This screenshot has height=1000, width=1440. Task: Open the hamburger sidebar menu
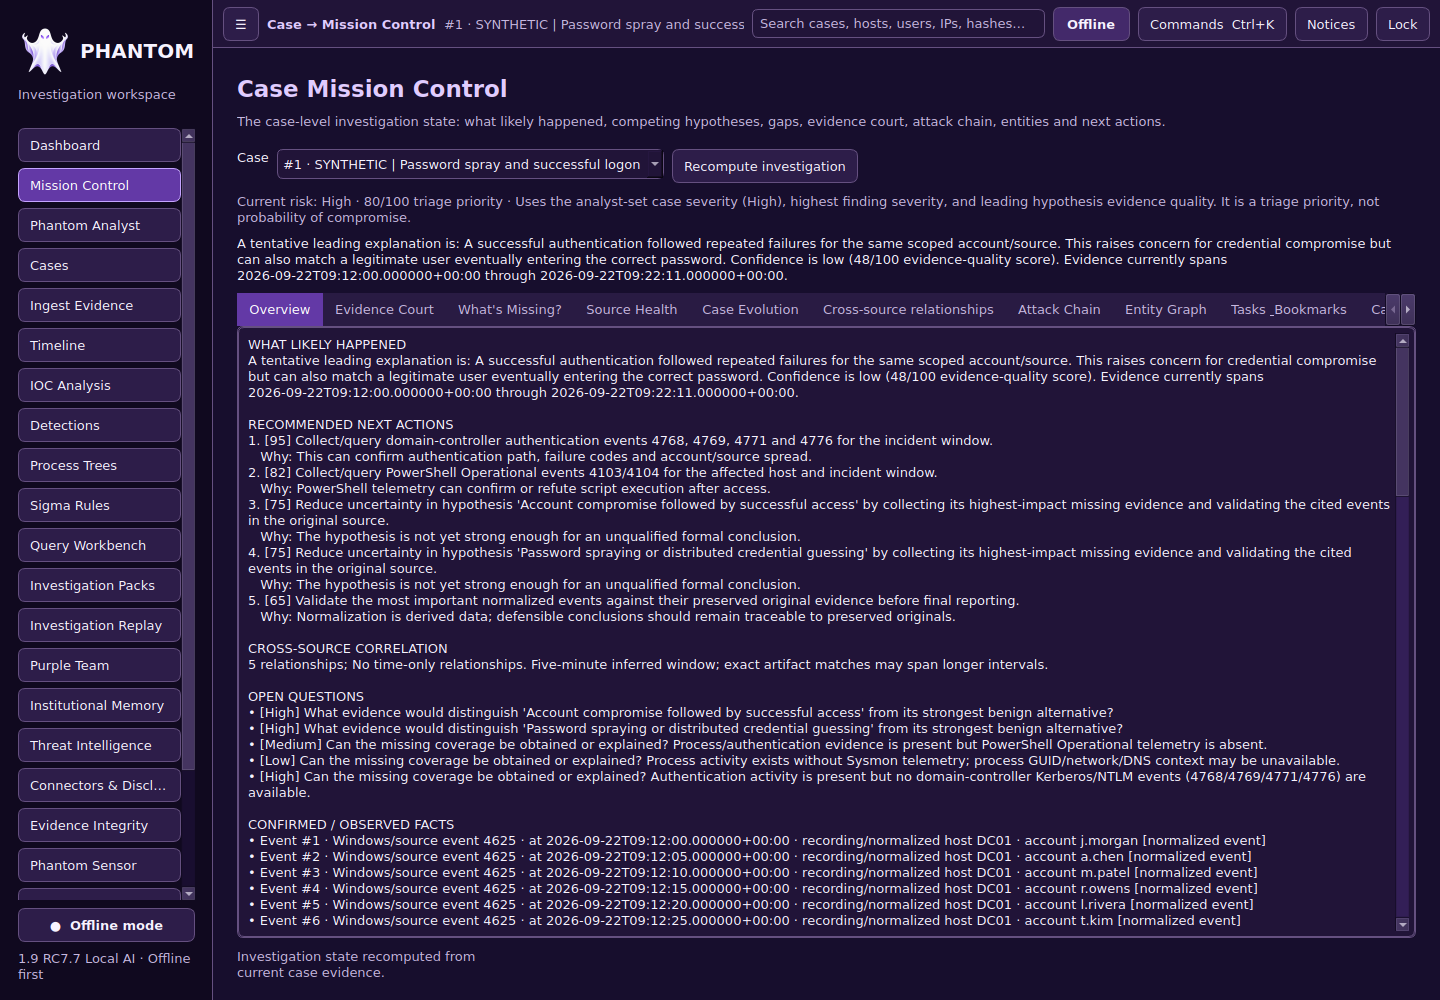click(240, 24)
